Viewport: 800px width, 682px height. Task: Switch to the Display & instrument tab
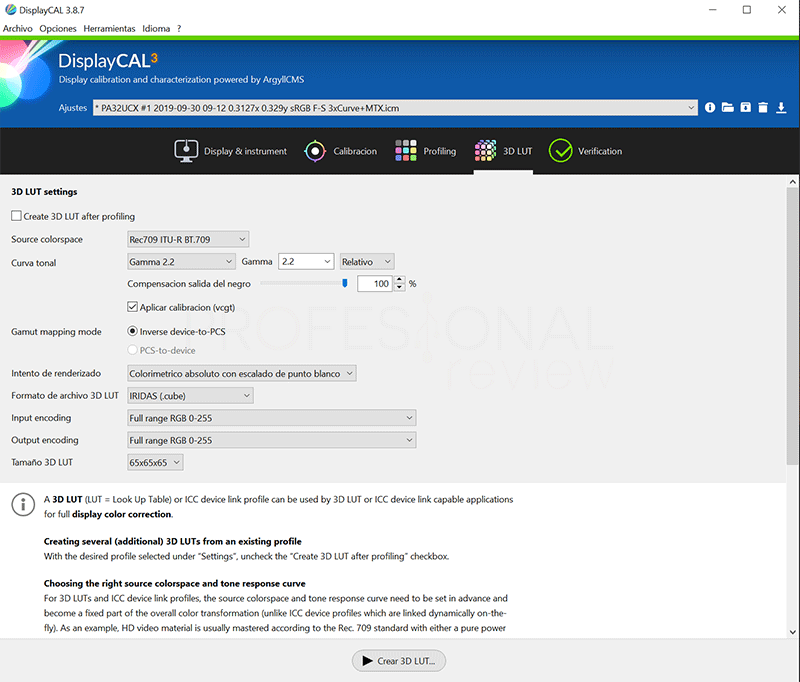(231, 151)
